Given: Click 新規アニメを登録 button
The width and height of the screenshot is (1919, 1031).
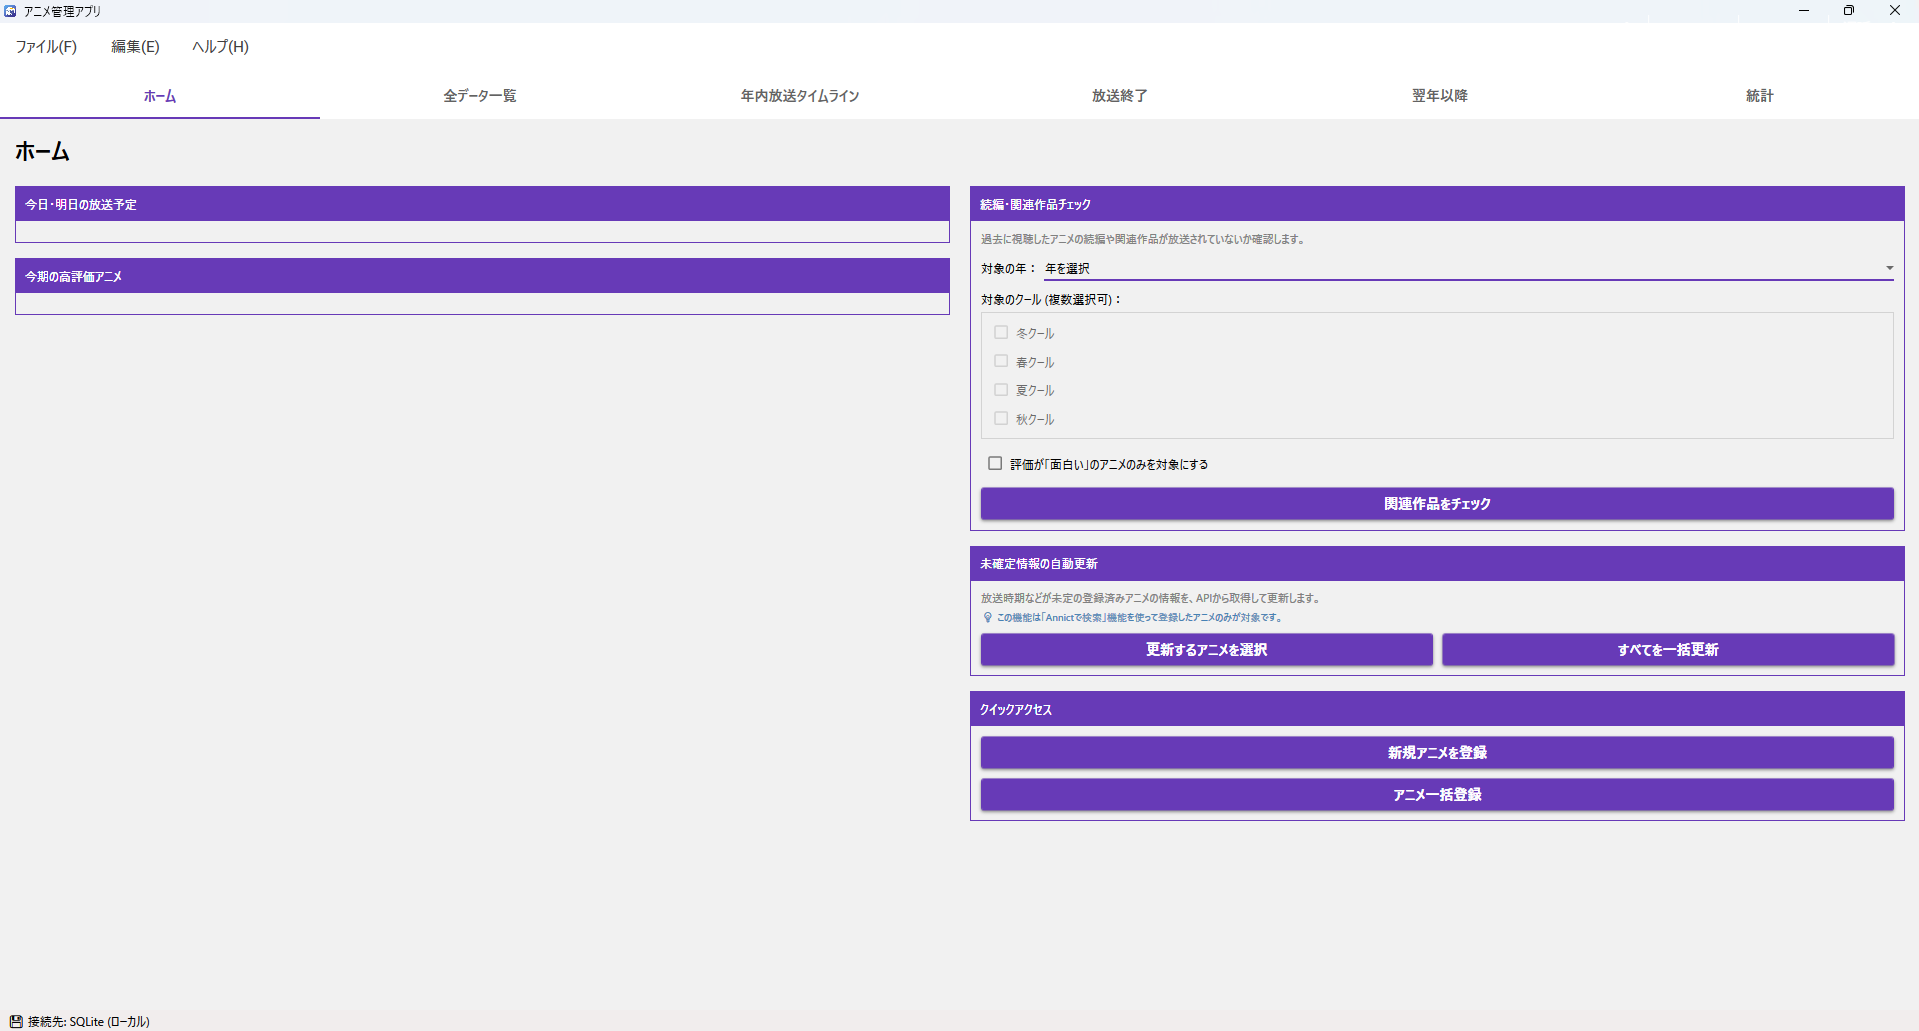Looking at the screenshot, I should point(1437,753).
